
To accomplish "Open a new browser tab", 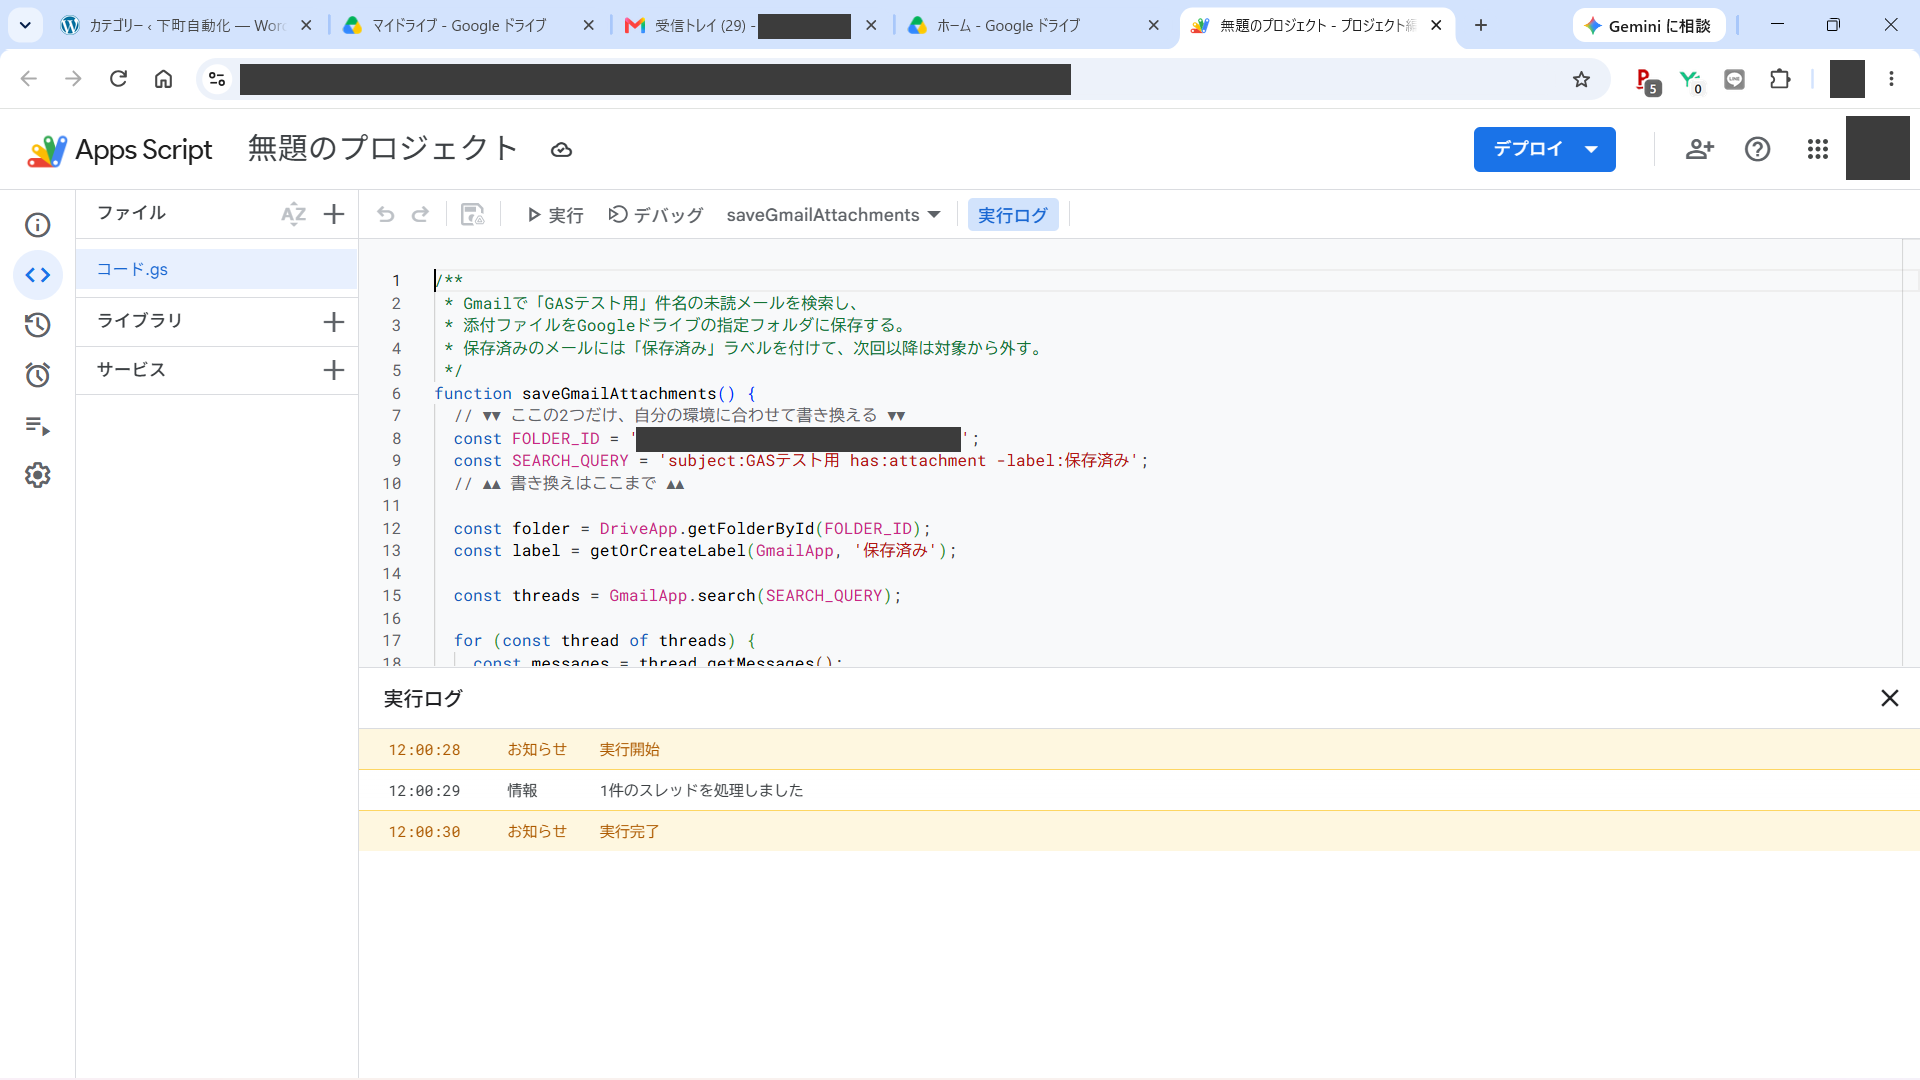I will pos(1481,25).
